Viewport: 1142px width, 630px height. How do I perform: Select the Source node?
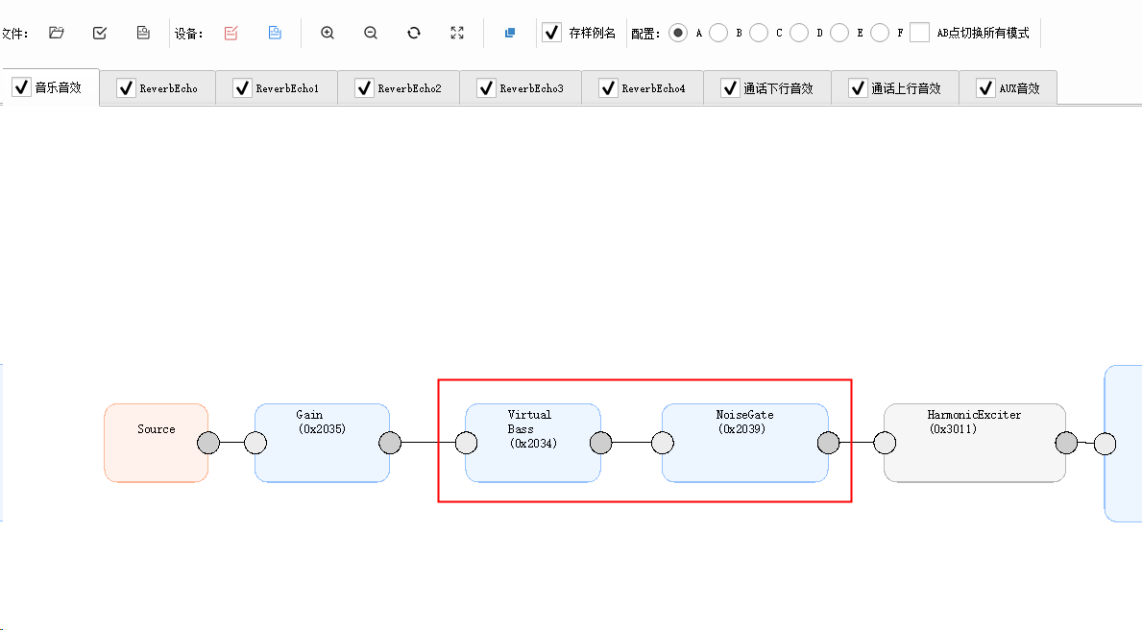[x=156, y=443]
